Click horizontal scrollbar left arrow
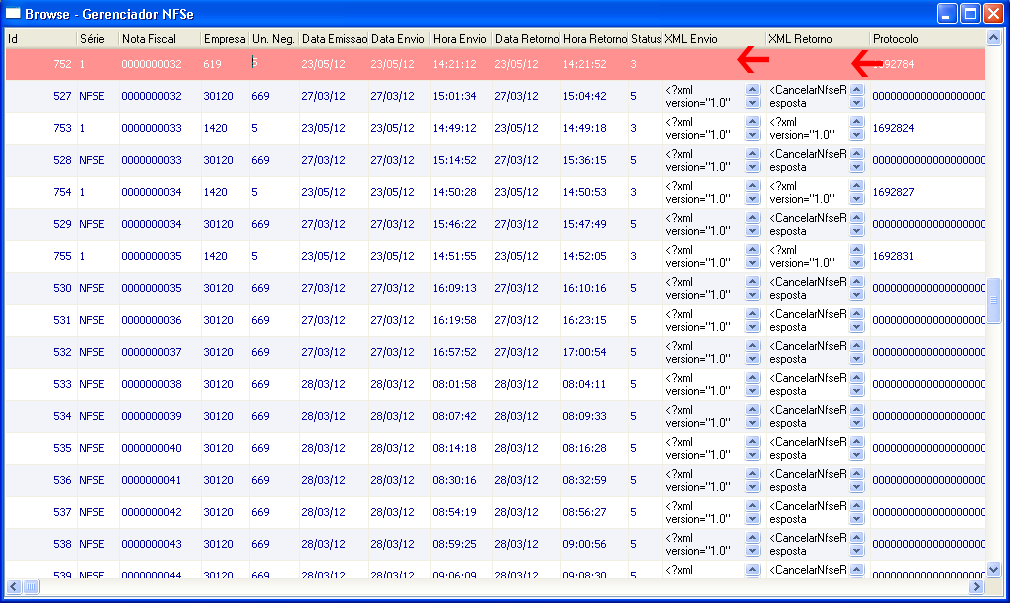Viewport: 1010px width, 603px height. point(14,586)
